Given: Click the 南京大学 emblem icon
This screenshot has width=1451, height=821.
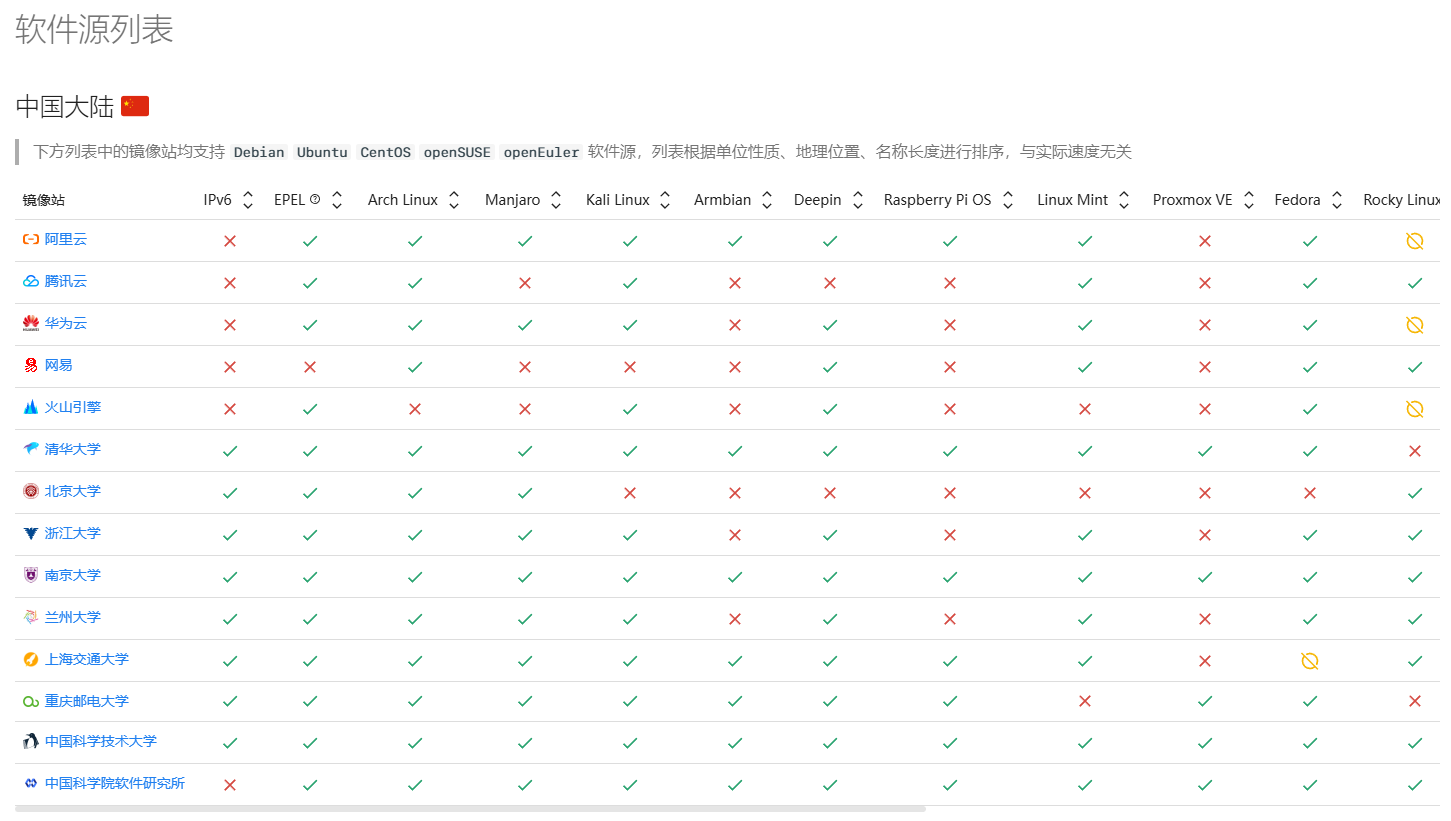Looking at the screenshot, I should [x=31, y=576].
